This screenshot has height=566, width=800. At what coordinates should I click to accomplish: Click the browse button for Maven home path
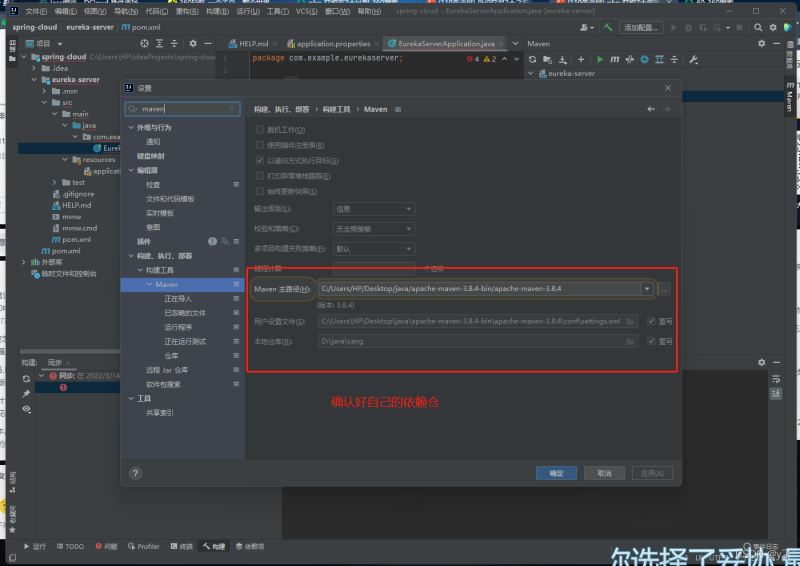tap(665, 289)
